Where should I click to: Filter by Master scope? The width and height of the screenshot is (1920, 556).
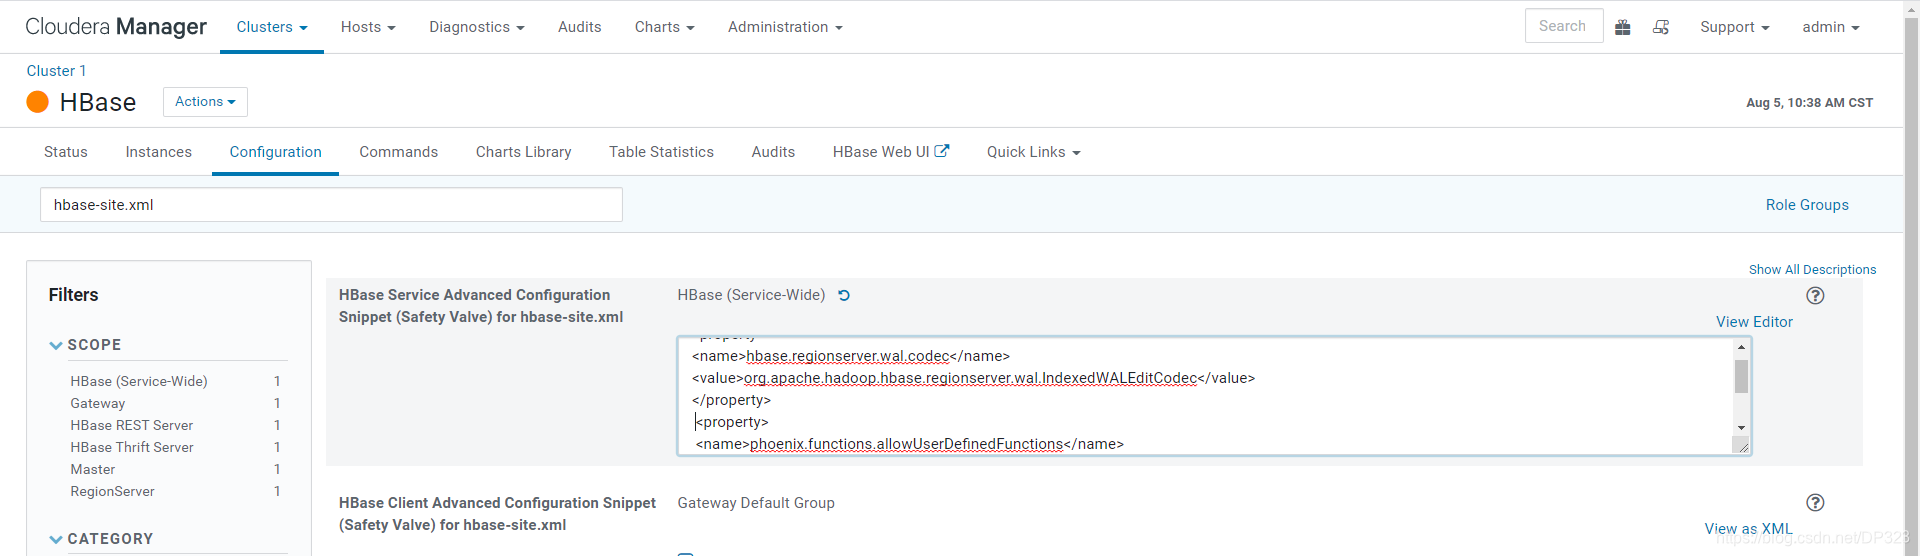pos(93,469)
